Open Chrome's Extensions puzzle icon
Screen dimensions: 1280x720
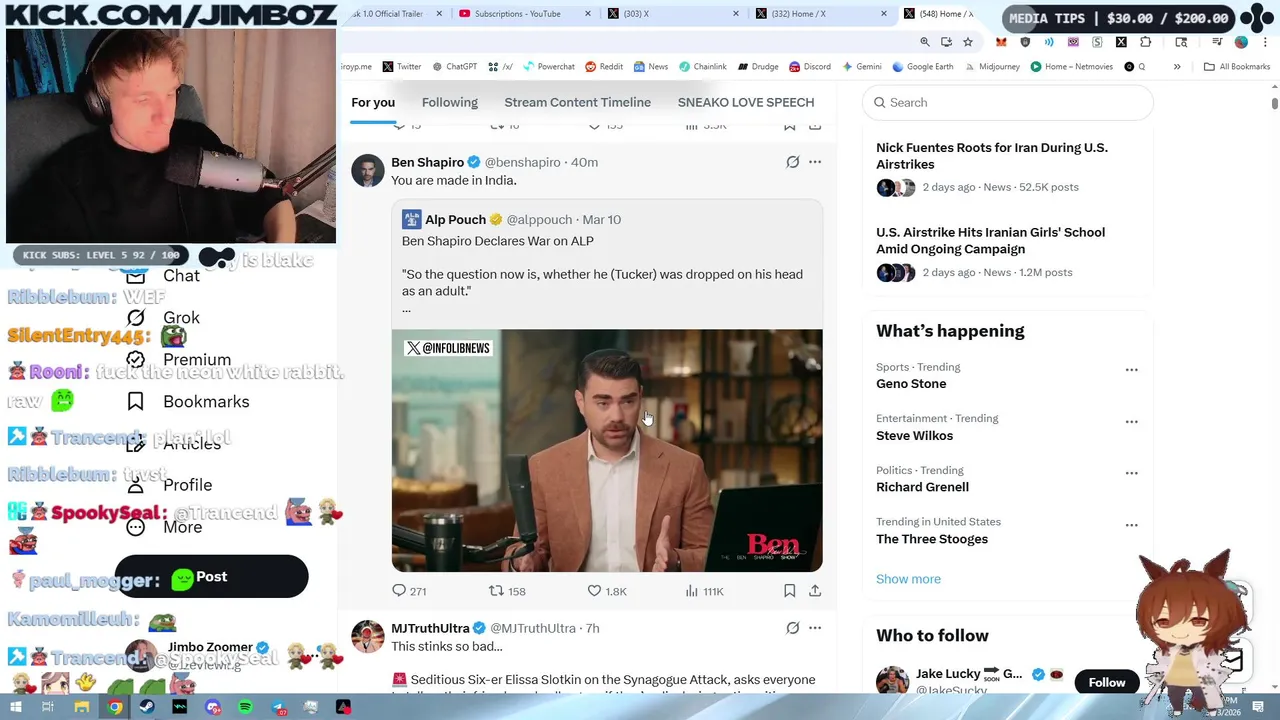click(1145, 42)
